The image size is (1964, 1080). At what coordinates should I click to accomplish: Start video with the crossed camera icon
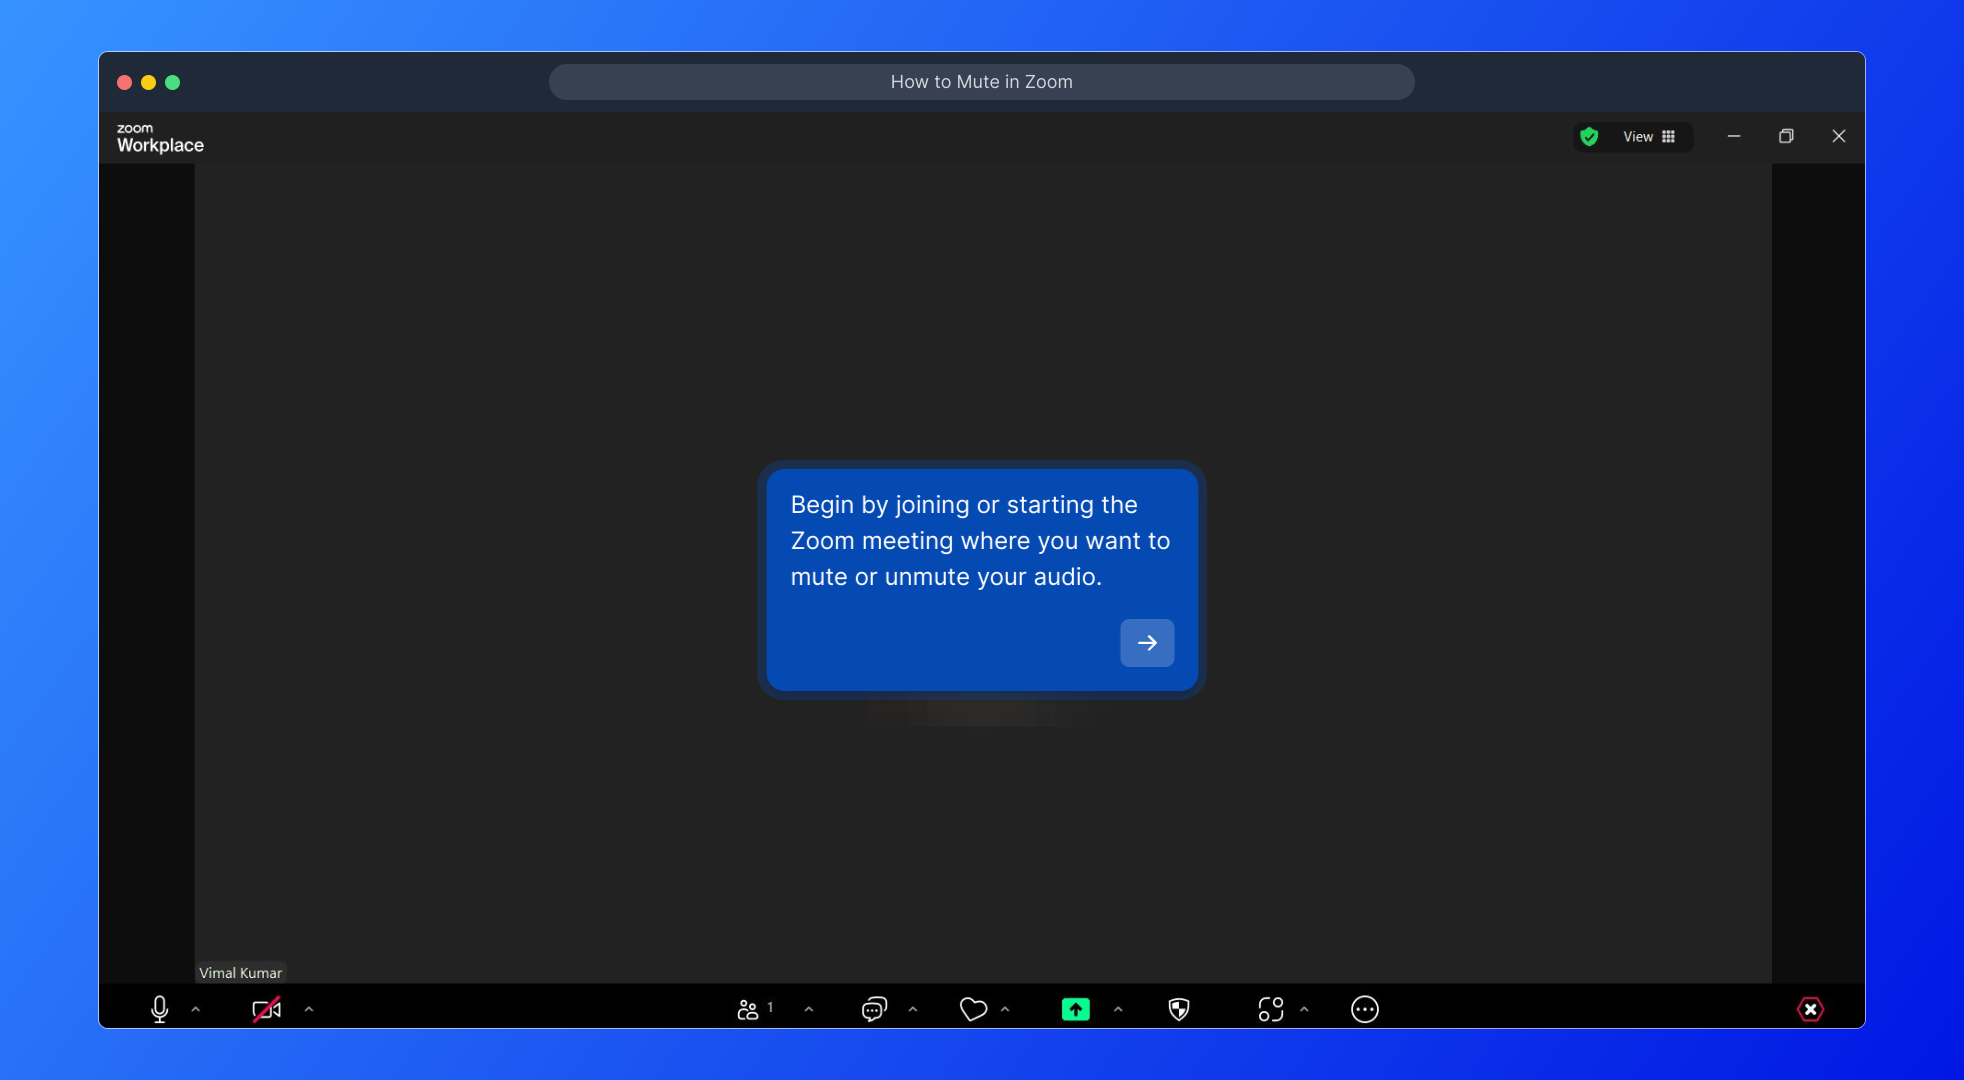tap(266, 1009)
